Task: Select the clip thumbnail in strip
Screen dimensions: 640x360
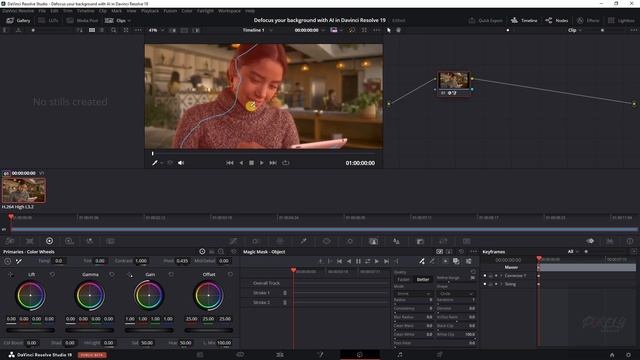Action: coord(24,190)
